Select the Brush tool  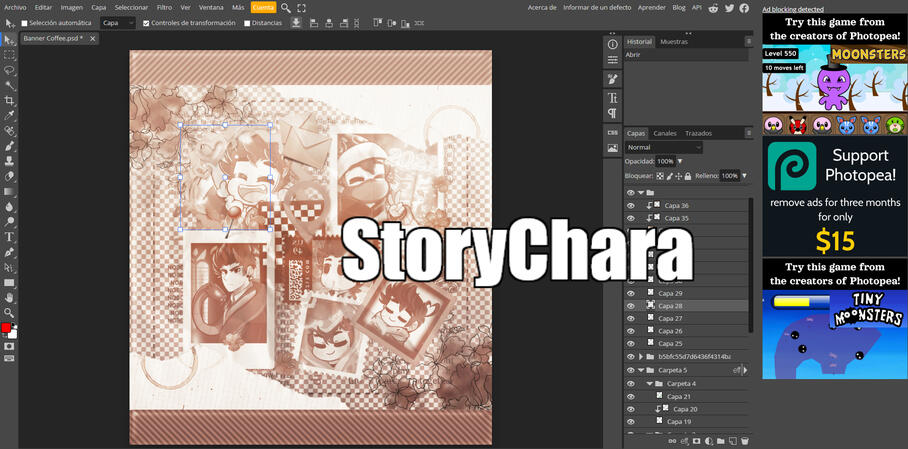point(10,146)
